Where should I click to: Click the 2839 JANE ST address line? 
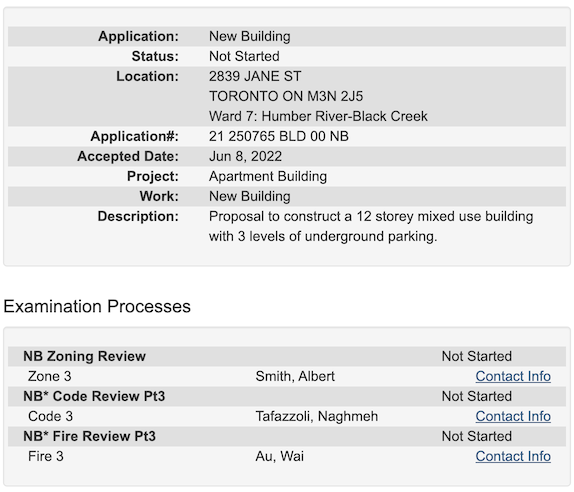[x=255, y=76]
